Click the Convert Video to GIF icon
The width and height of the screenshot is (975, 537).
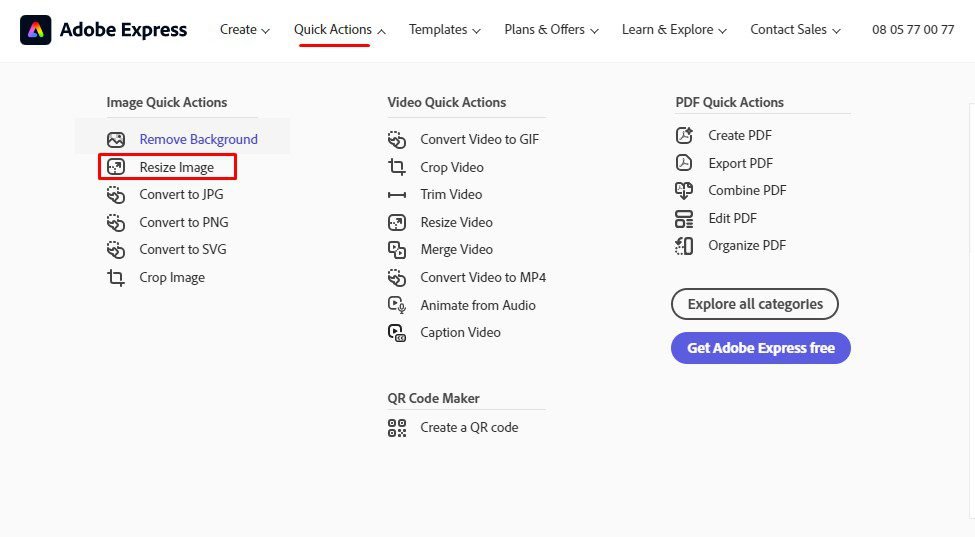[x=397, y=140]
